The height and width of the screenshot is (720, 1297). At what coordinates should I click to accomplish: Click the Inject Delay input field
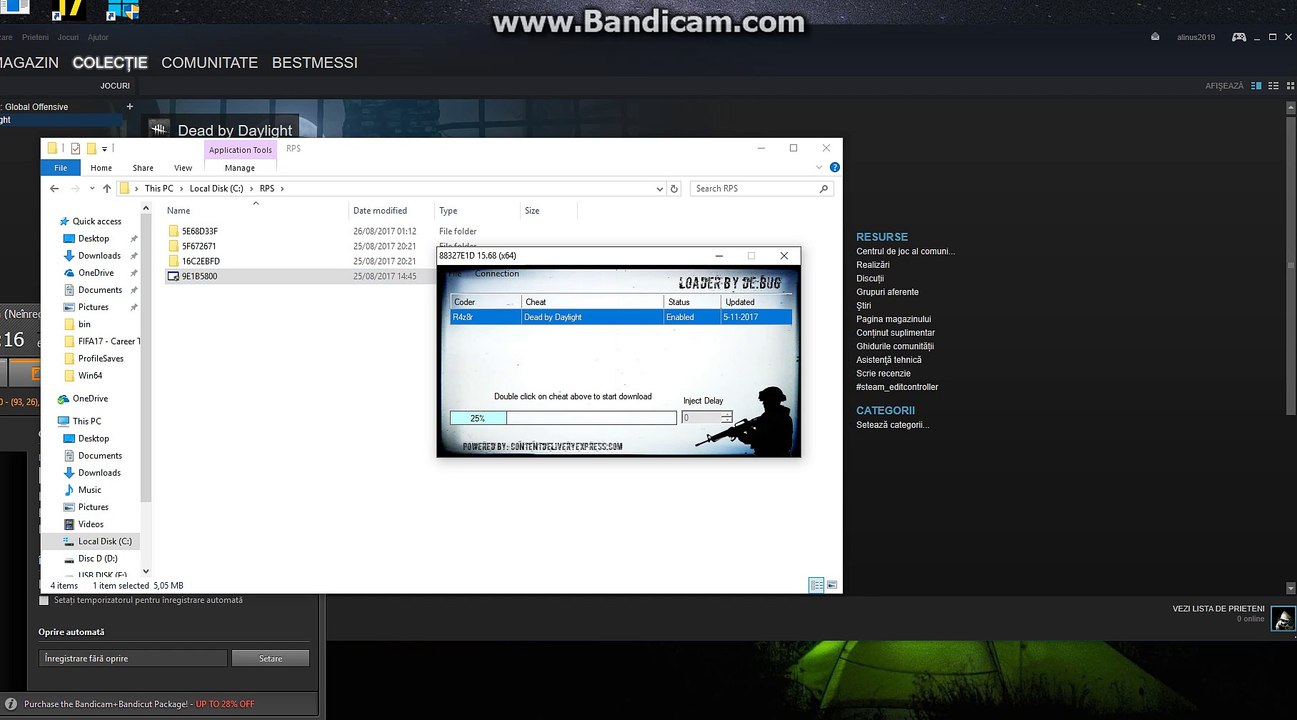(x=701, y=418)
